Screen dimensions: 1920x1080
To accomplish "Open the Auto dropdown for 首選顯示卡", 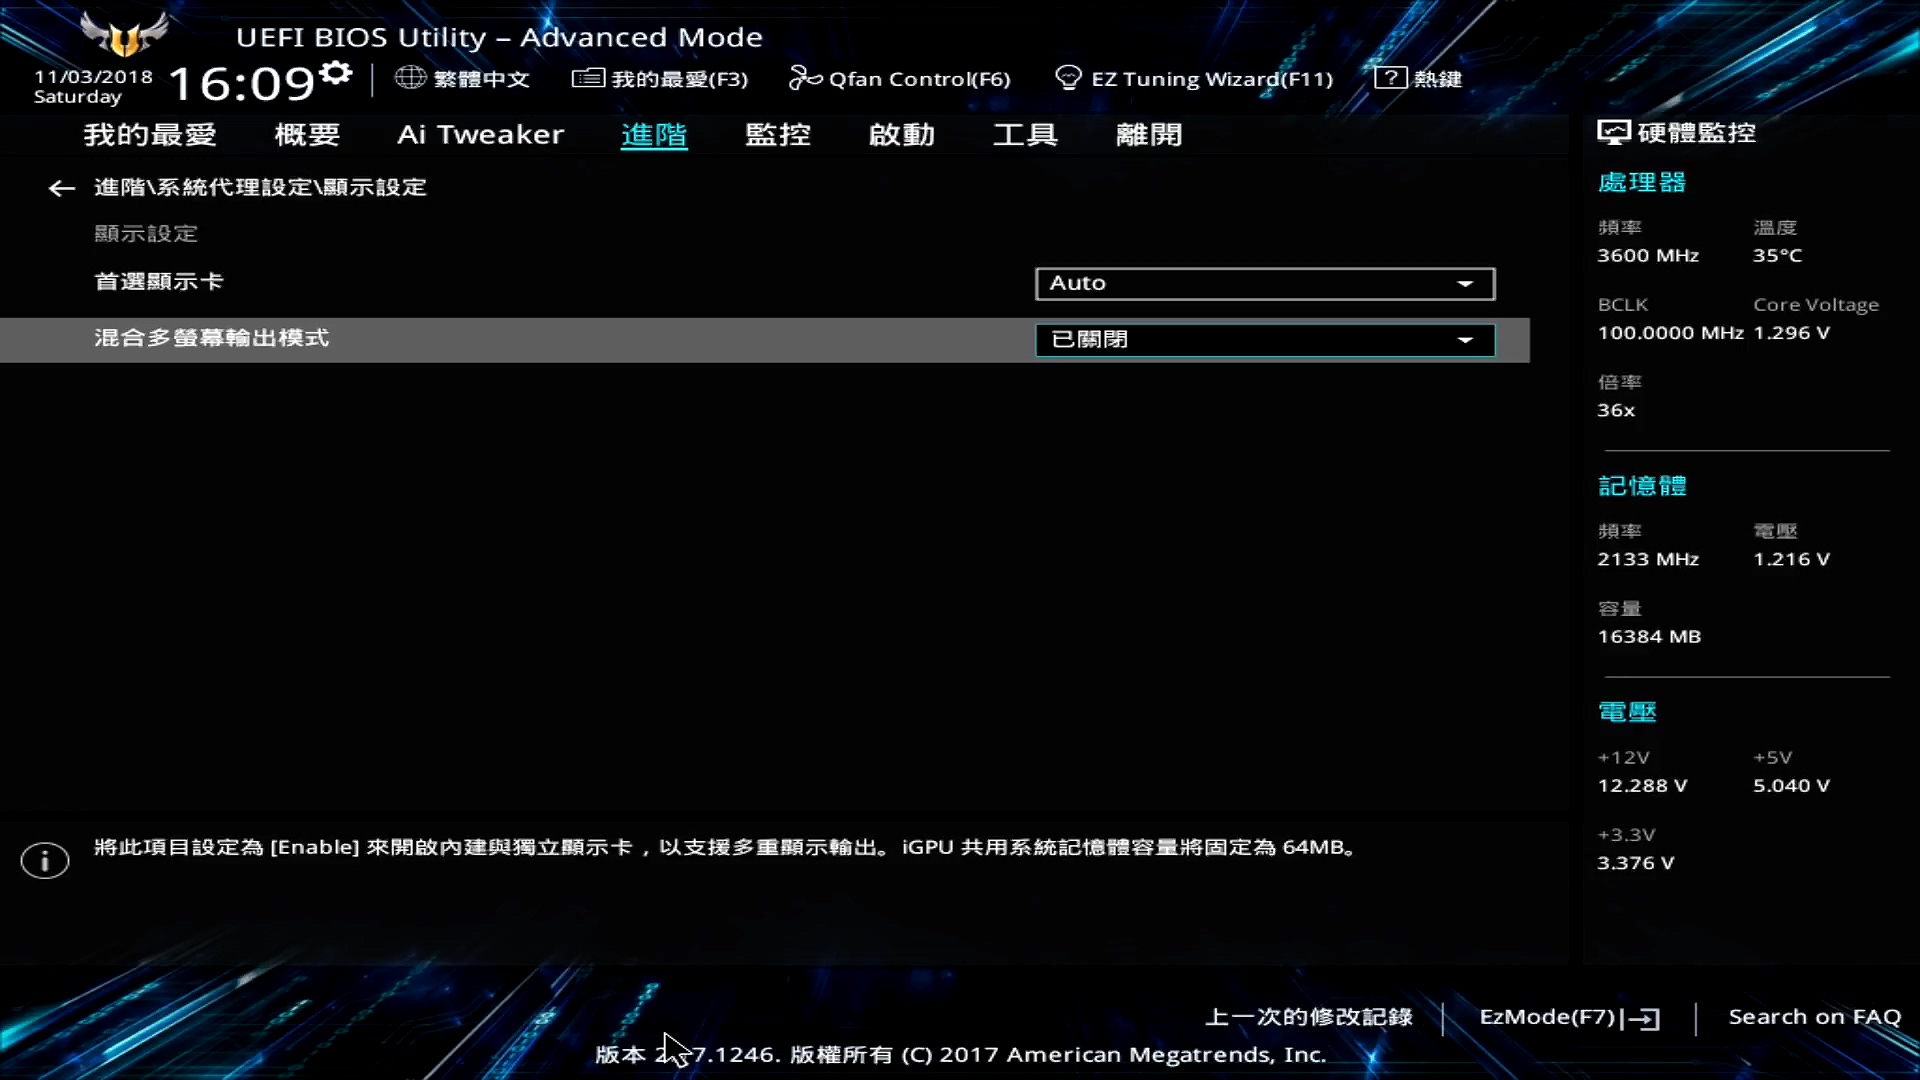I will pos(1264,283).
